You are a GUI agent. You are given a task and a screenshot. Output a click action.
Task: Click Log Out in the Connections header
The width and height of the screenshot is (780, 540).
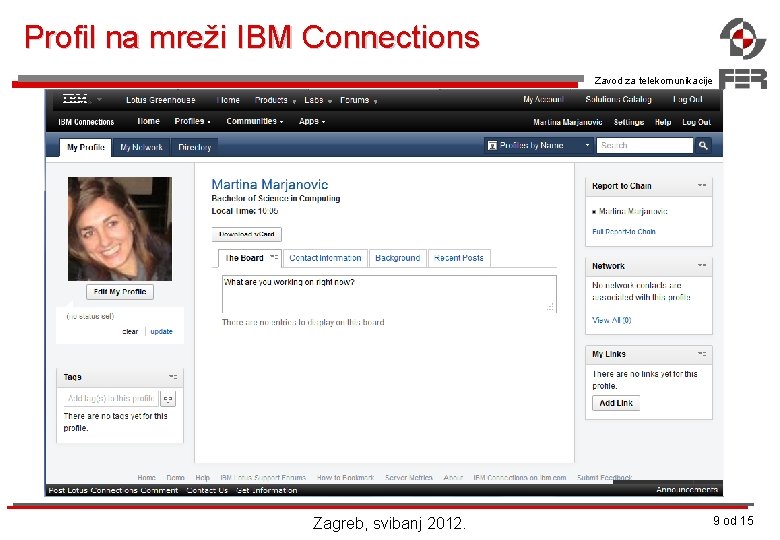696,122
